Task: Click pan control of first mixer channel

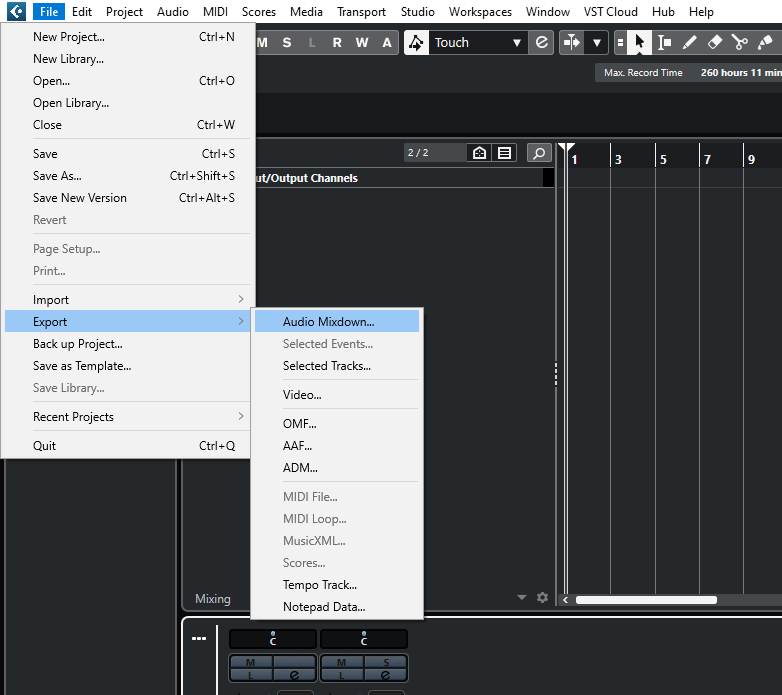Action: coord(273,639)
